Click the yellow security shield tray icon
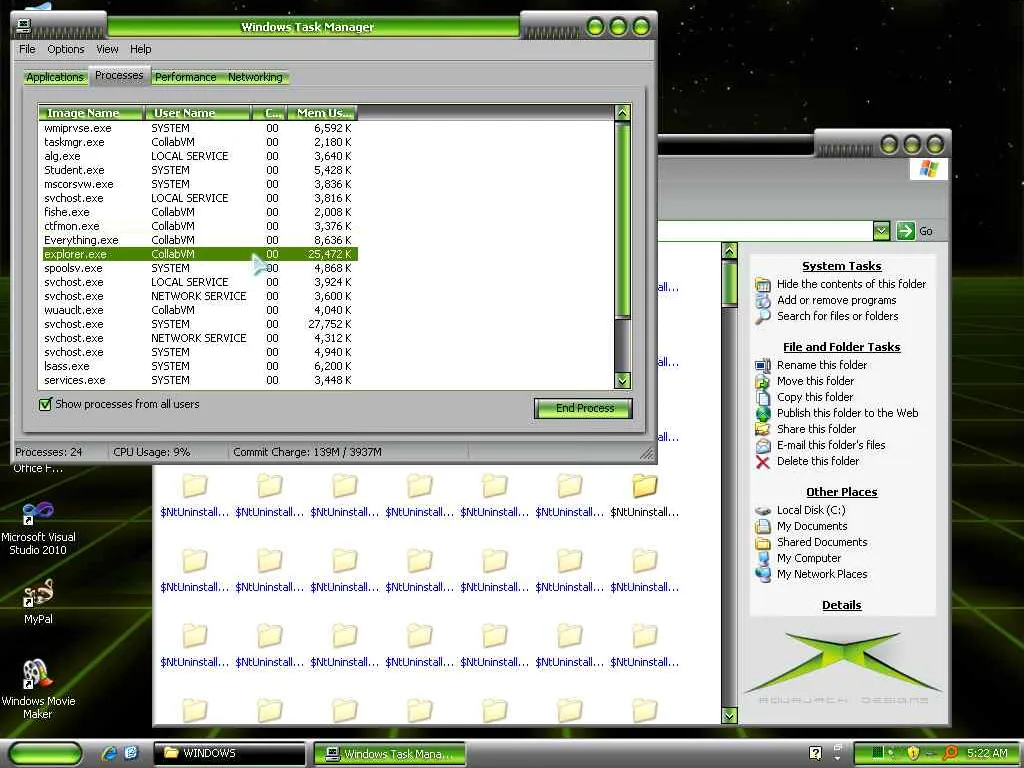The height and width of the screenshot is (768, 1024). (x=912, y=753)
